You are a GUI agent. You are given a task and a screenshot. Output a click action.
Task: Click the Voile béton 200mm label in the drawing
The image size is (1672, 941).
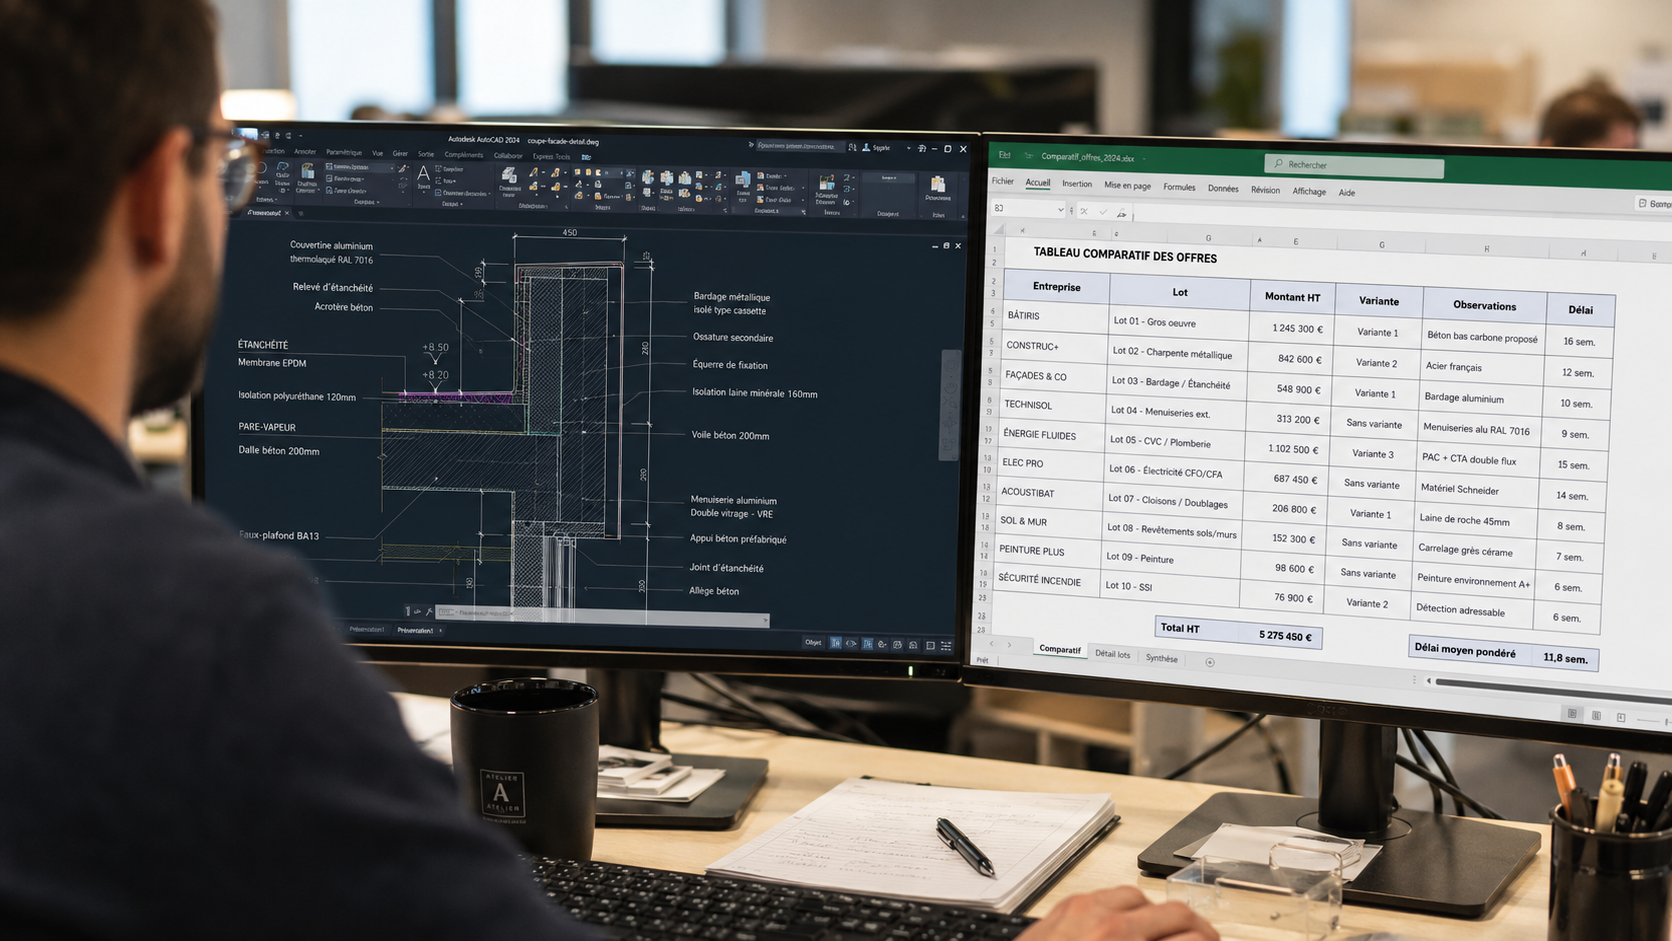pyautogui.click(x=731, y=436)
